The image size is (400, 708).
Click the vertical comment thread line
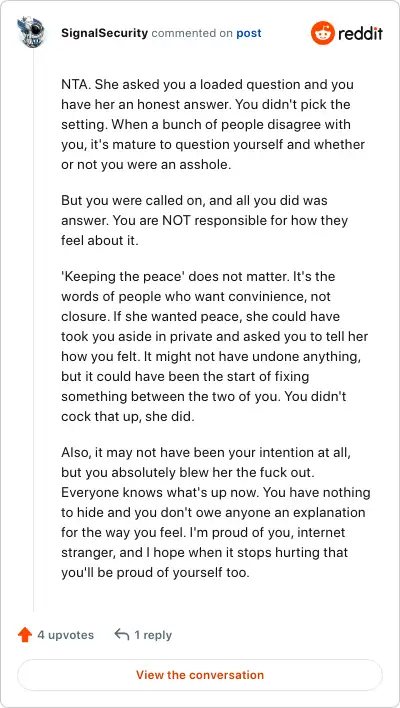pyautogui.click(x=33, y=332)
